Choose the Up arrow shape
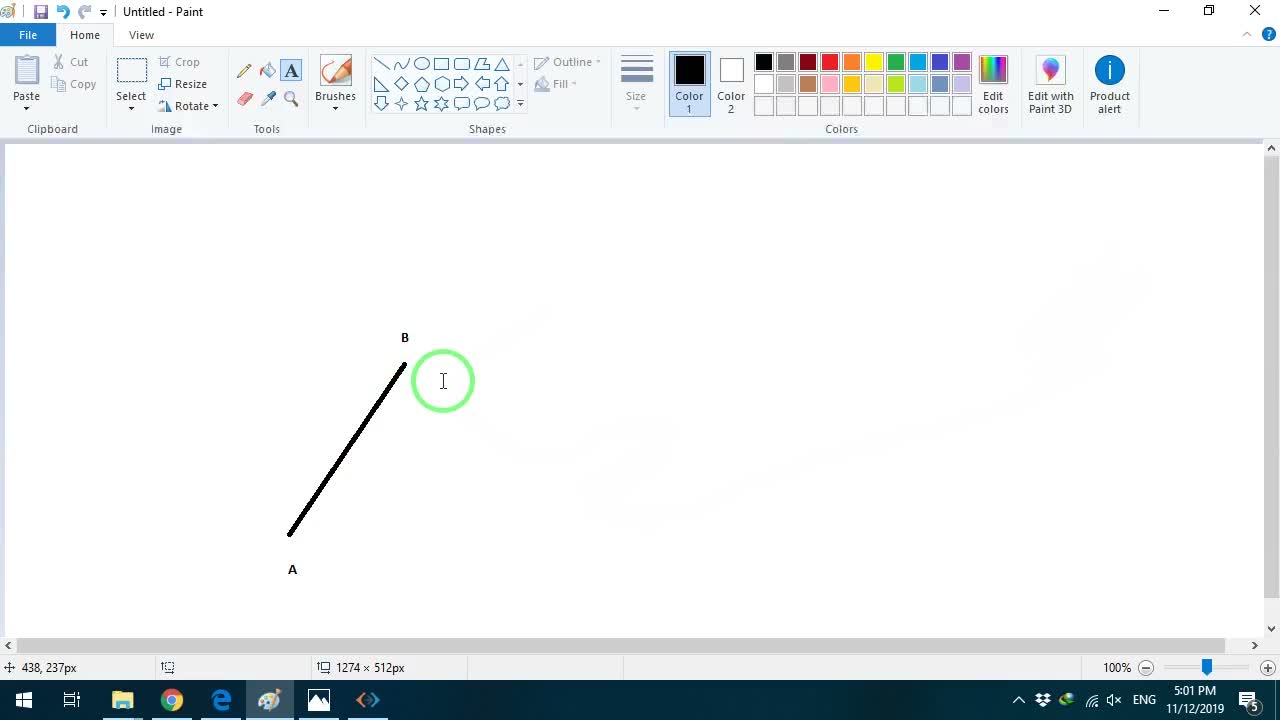 [x=501, y=84]
